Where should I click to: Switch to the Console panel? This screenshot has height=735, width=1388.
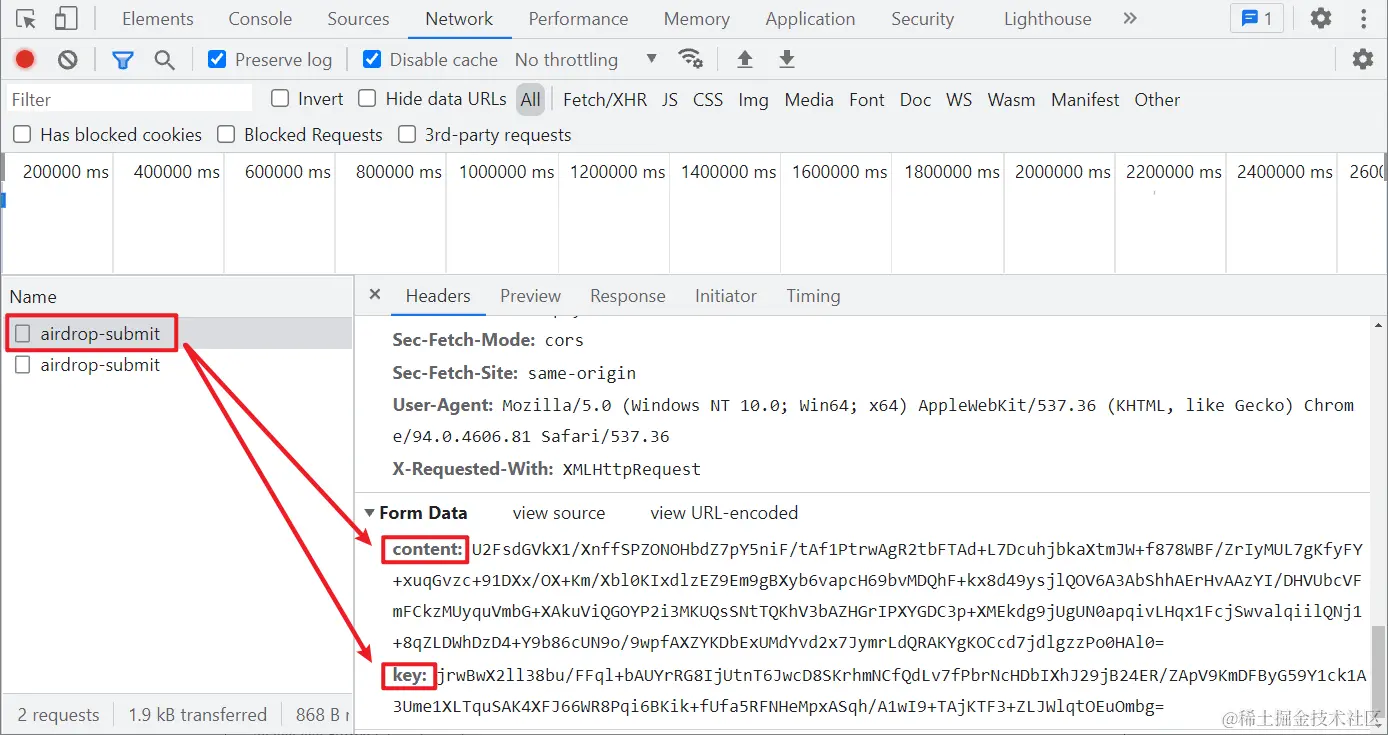(x=260, y=19)
